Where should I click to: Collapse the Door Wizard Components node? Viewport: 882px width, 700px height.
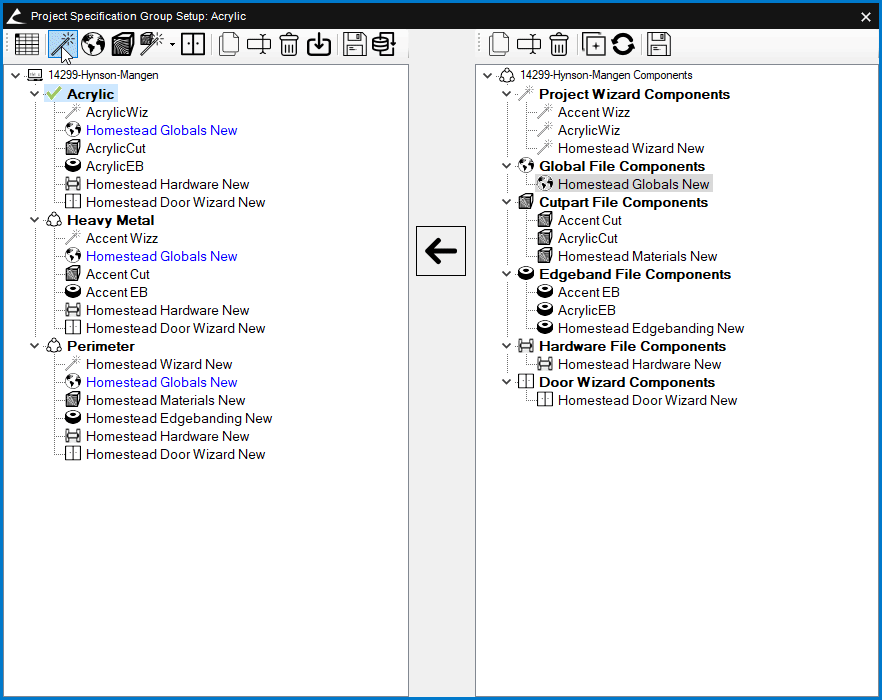(x=507, y=382)
